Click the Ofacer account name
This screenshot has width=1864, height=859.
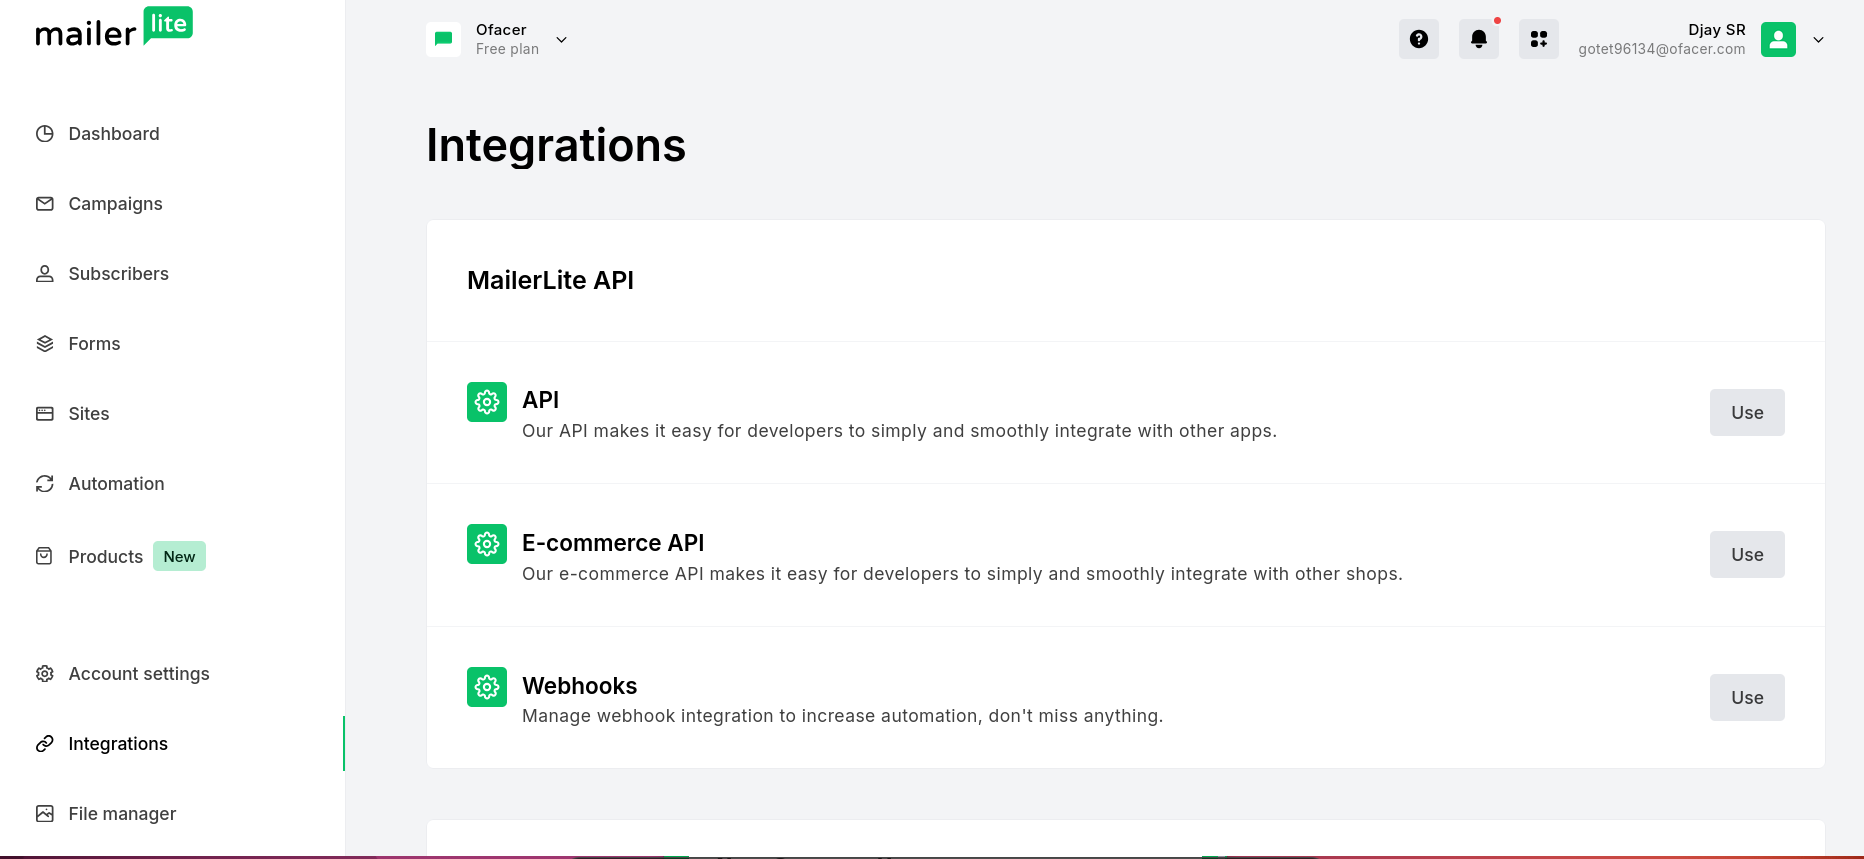501,30
